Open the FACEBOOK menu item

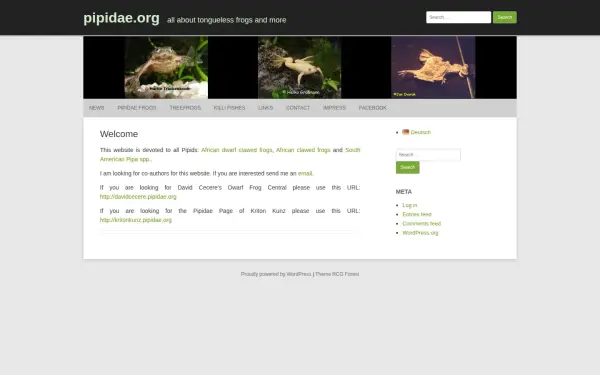pyautogui.click(x=372, y=108)
